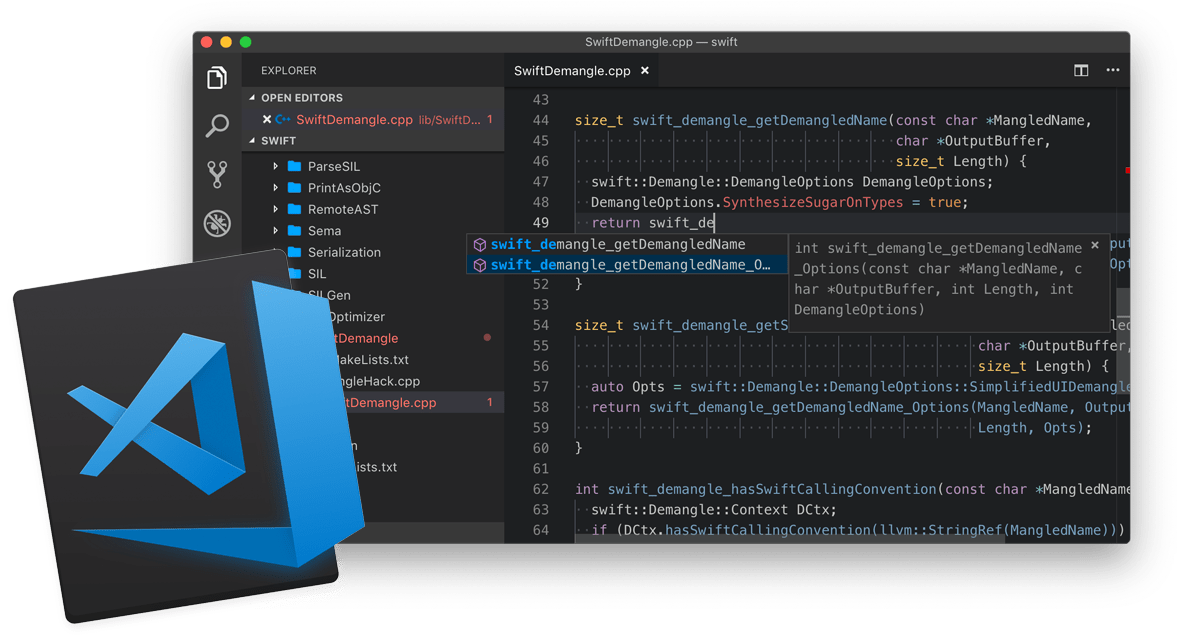Click the macOS yellow minimize button
This screenshot has width=1177, height=641.
[x=226, y=42]
